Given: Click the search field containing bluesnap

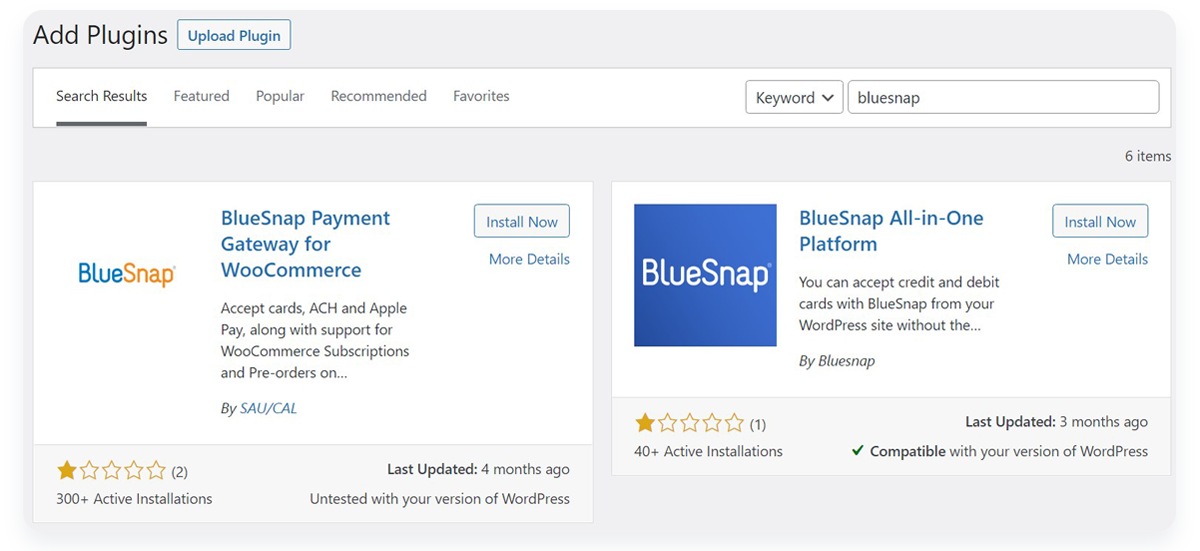Looking at the screenshot, I should pyautogui.click(x=1003, y=98).
